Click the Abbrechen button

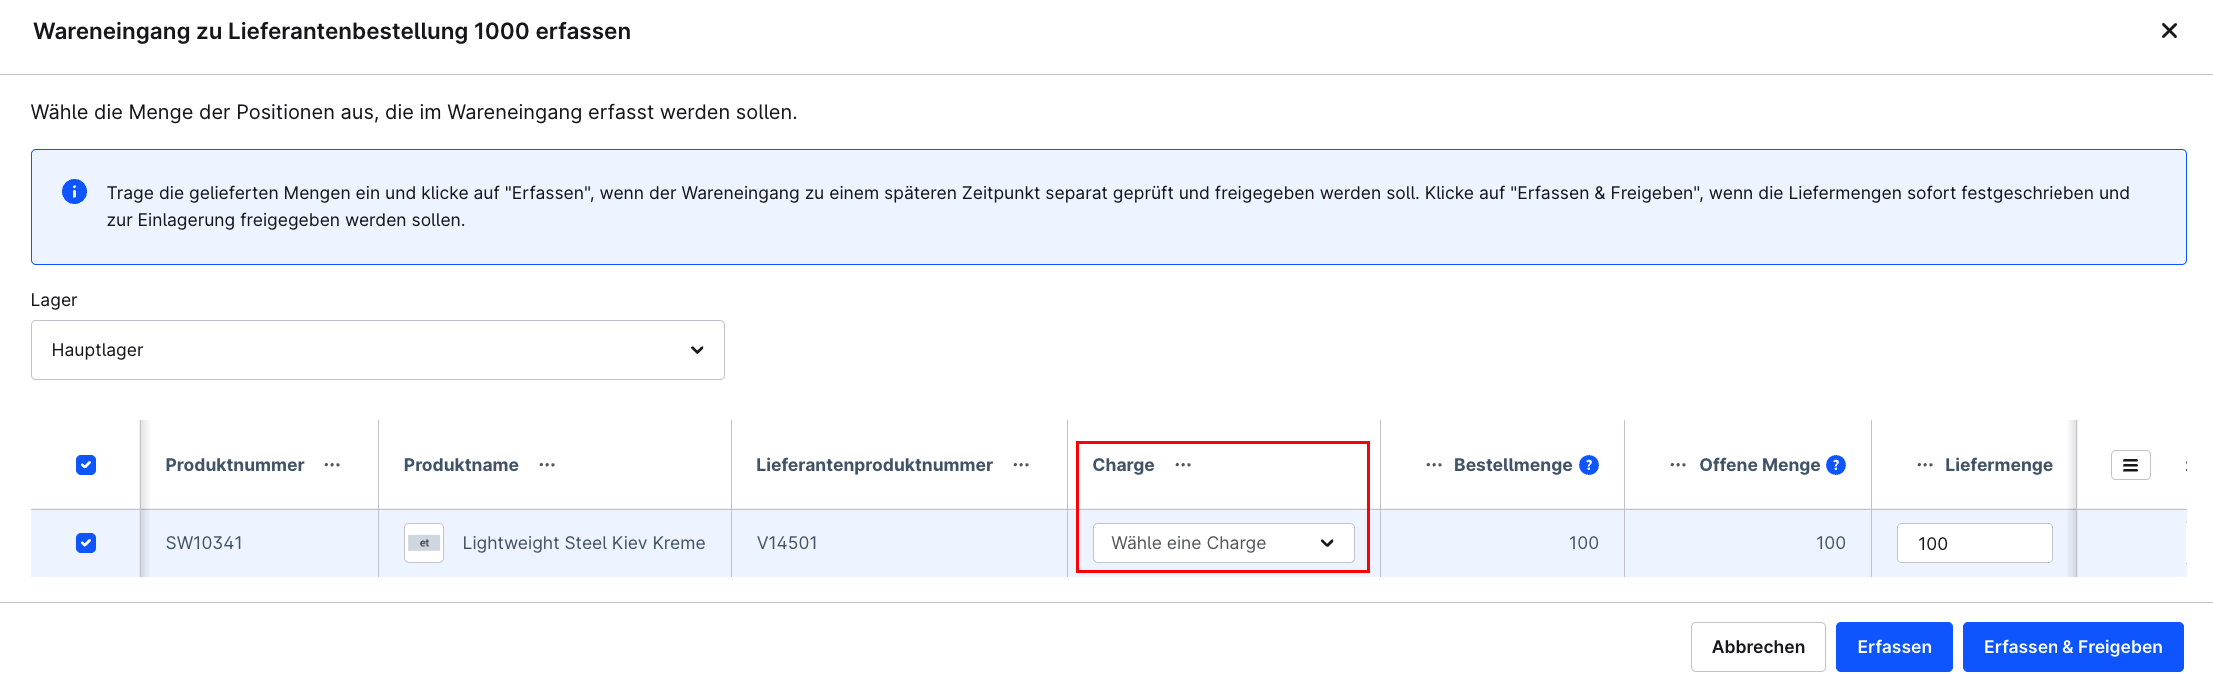point(1758,647)
